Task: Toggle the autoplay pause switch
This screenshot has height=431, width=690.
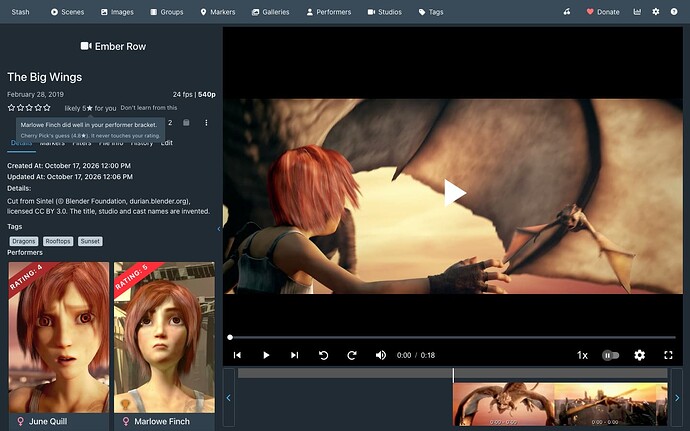Action: point(610,355)
